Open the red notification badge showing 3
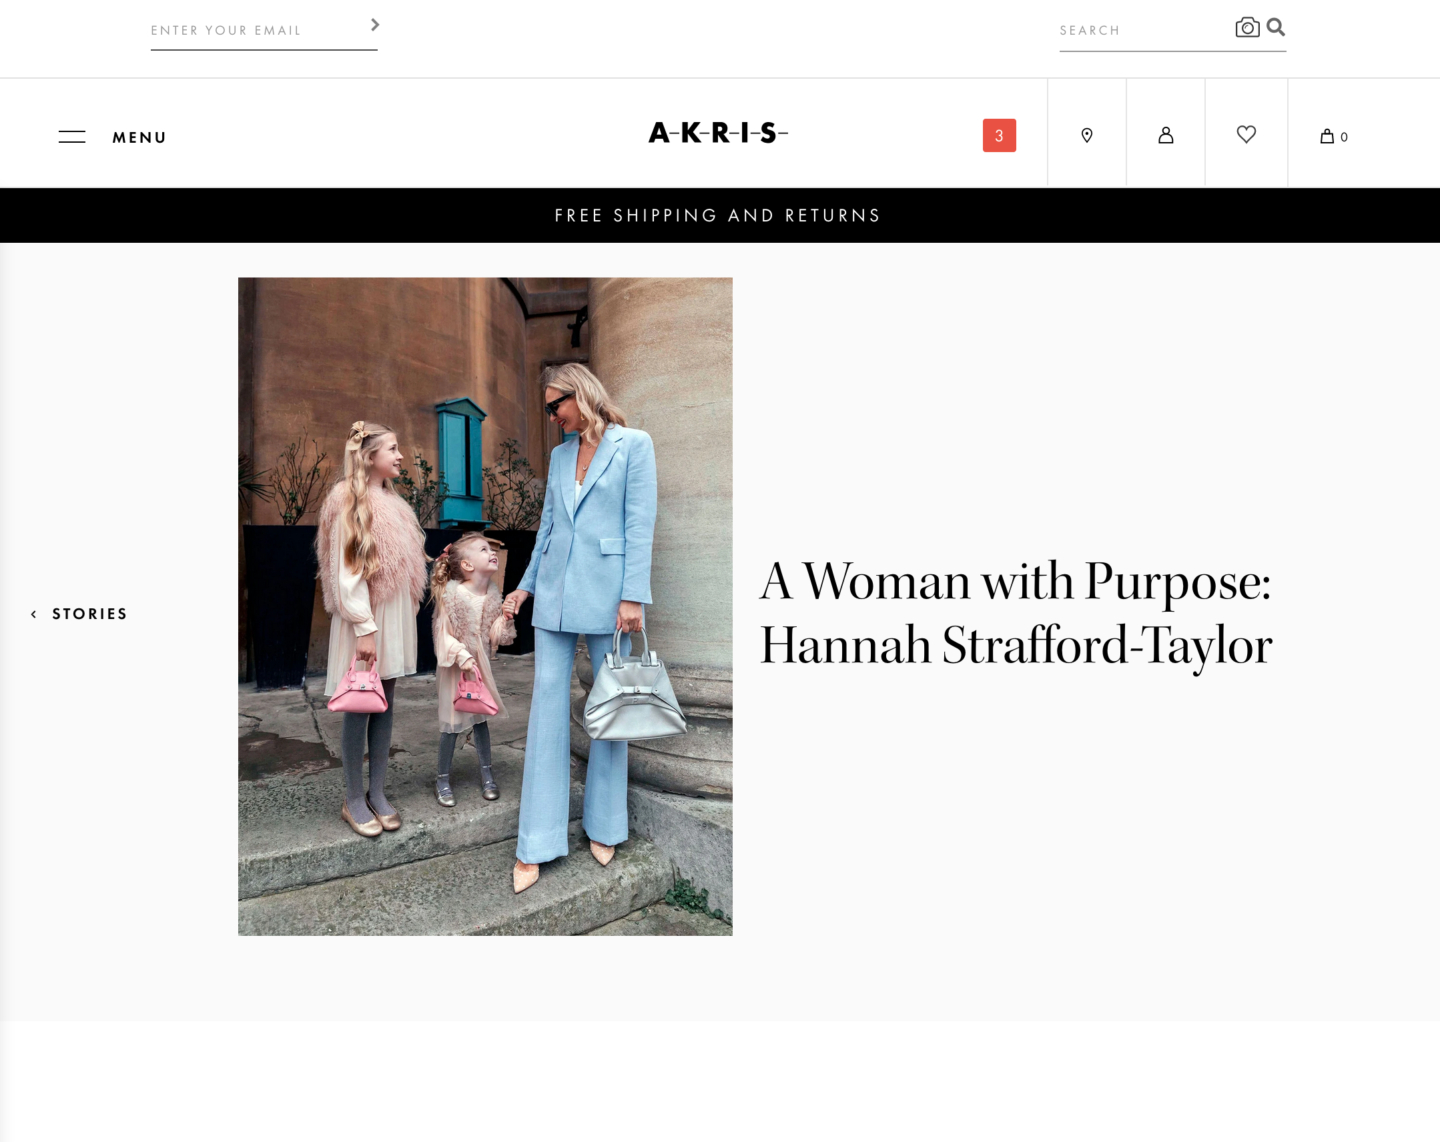Viewport: 1440px width, 1142px height. (x=999, y=135)
